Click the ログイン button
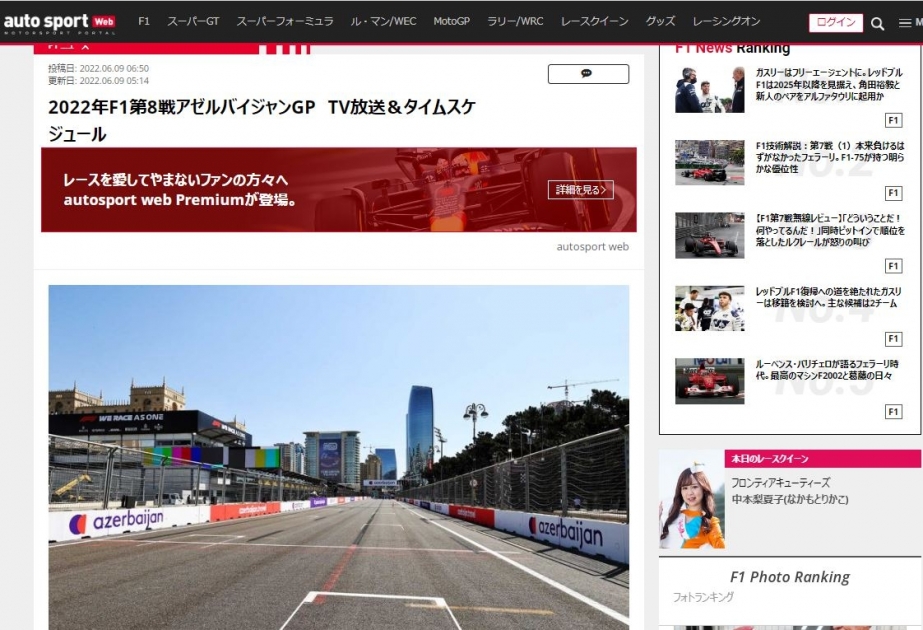 [836, 22]
